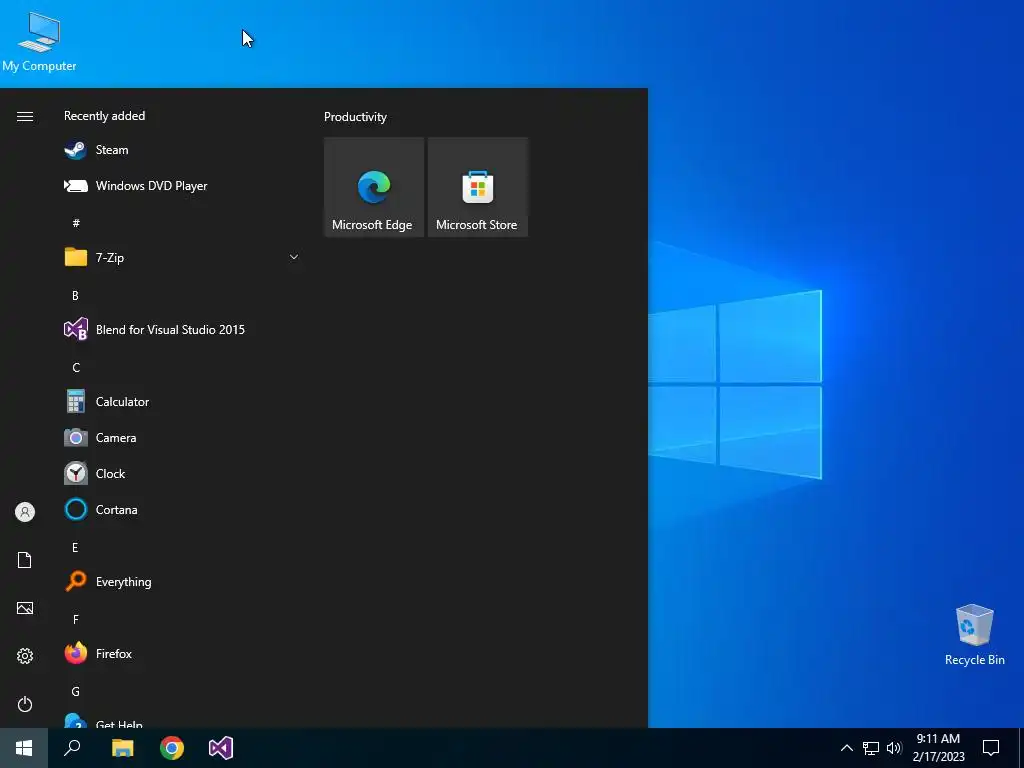Open the volume speaker tray icon

[894, 748]
